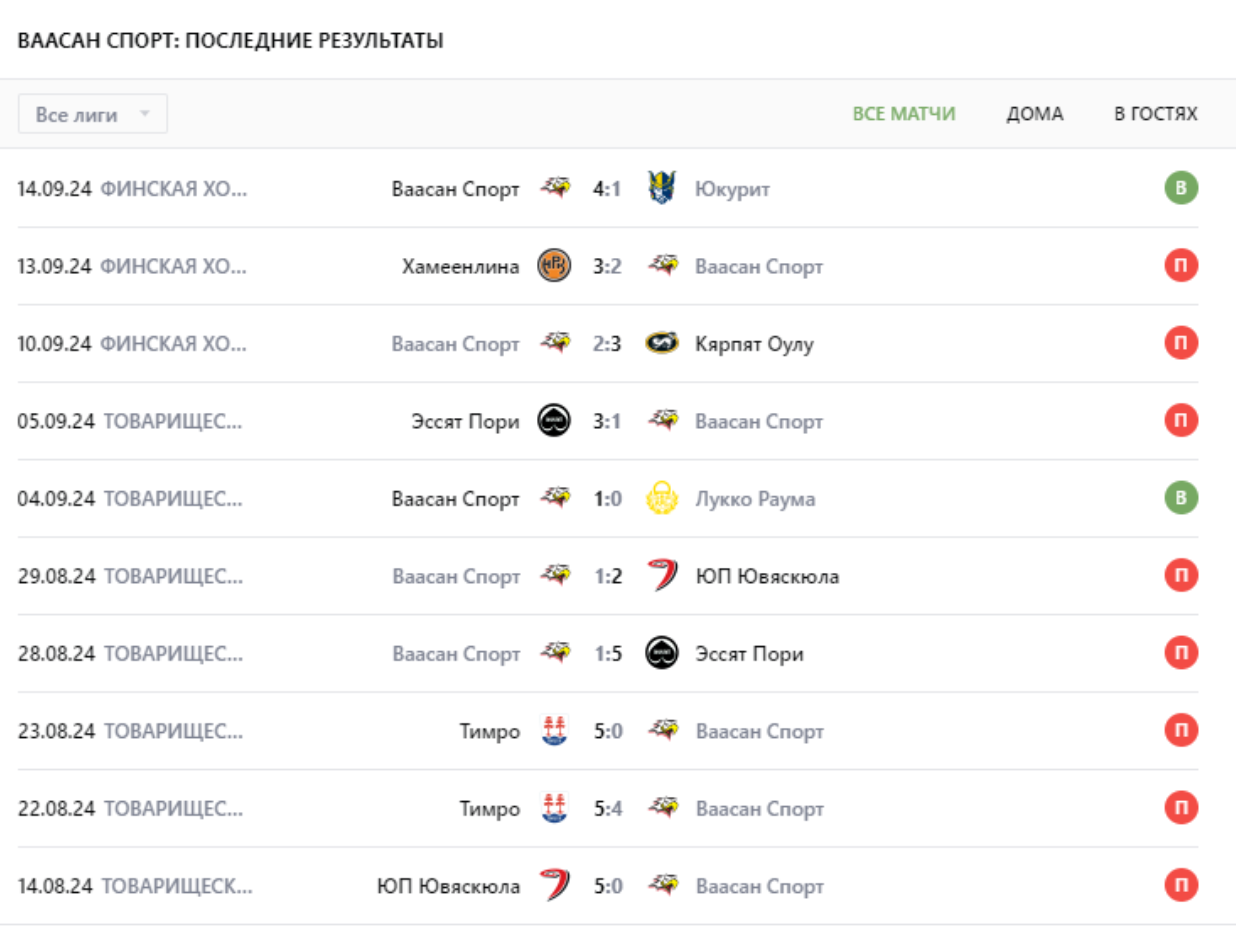Screen dimensions: 1236x938
Task: Open the 4:1 score of Ваасан Спорт–Юкурит
Action: coord(607,189)
